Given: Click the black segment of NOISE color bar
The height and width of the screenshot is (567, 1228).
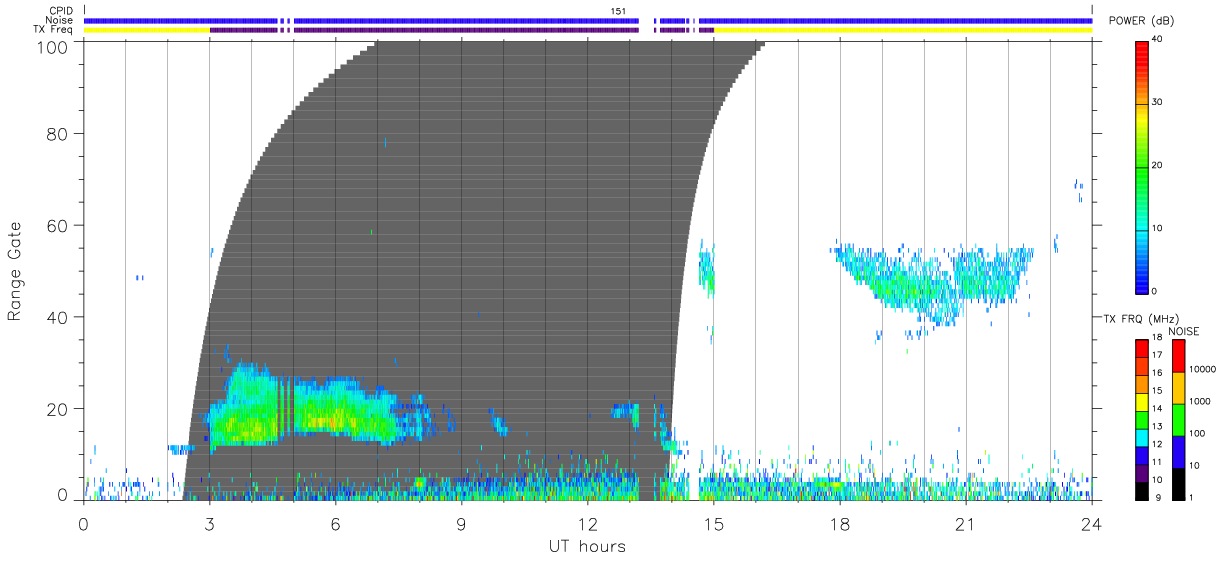Looking at the screenshot, I should (1178, 484).
